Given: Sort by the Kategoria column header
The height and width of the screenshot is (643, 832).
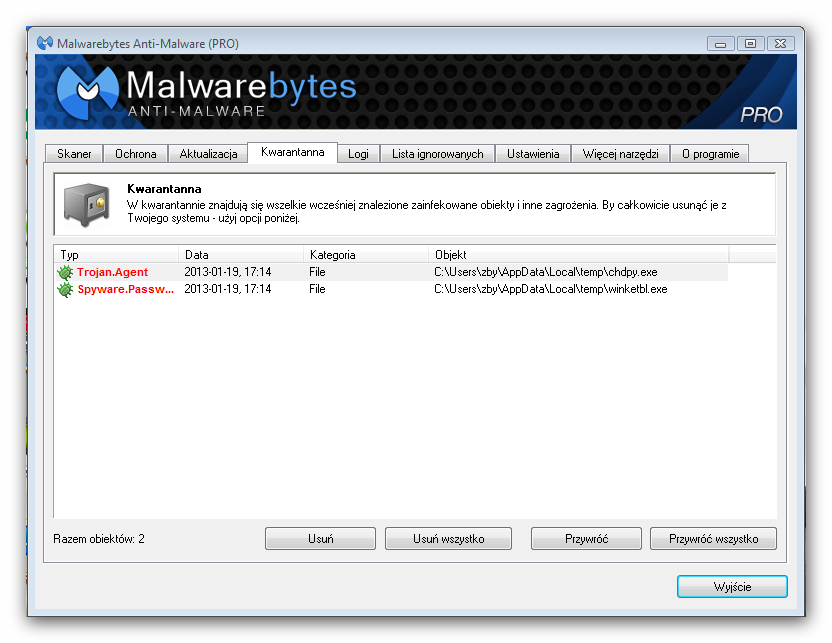Looking at the screenshot, I should click(366, 255).
